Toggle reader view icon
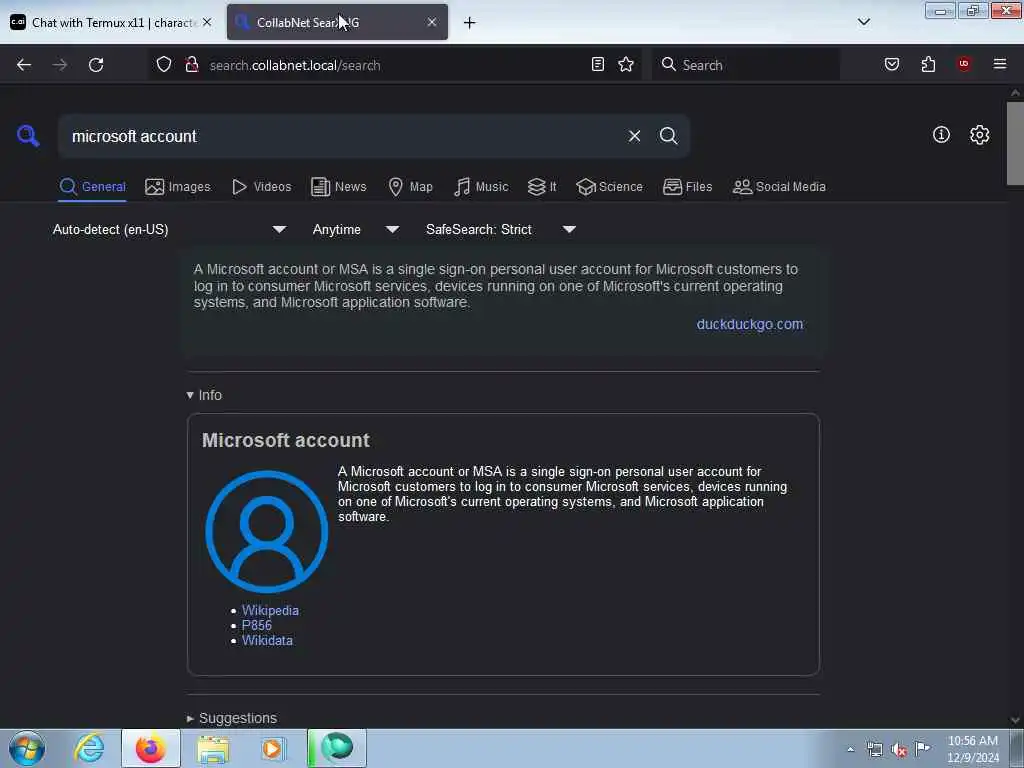The image size is (1024, 768). point(598,64)
